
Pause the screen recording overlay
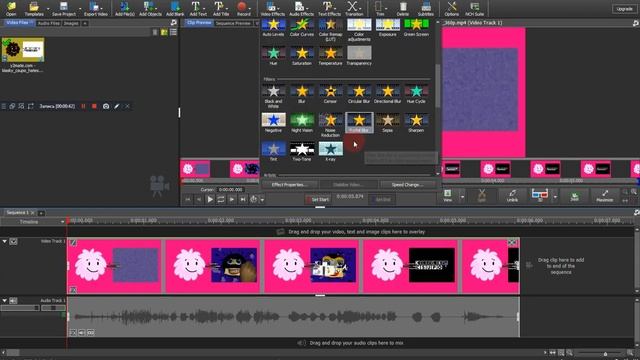83,106
